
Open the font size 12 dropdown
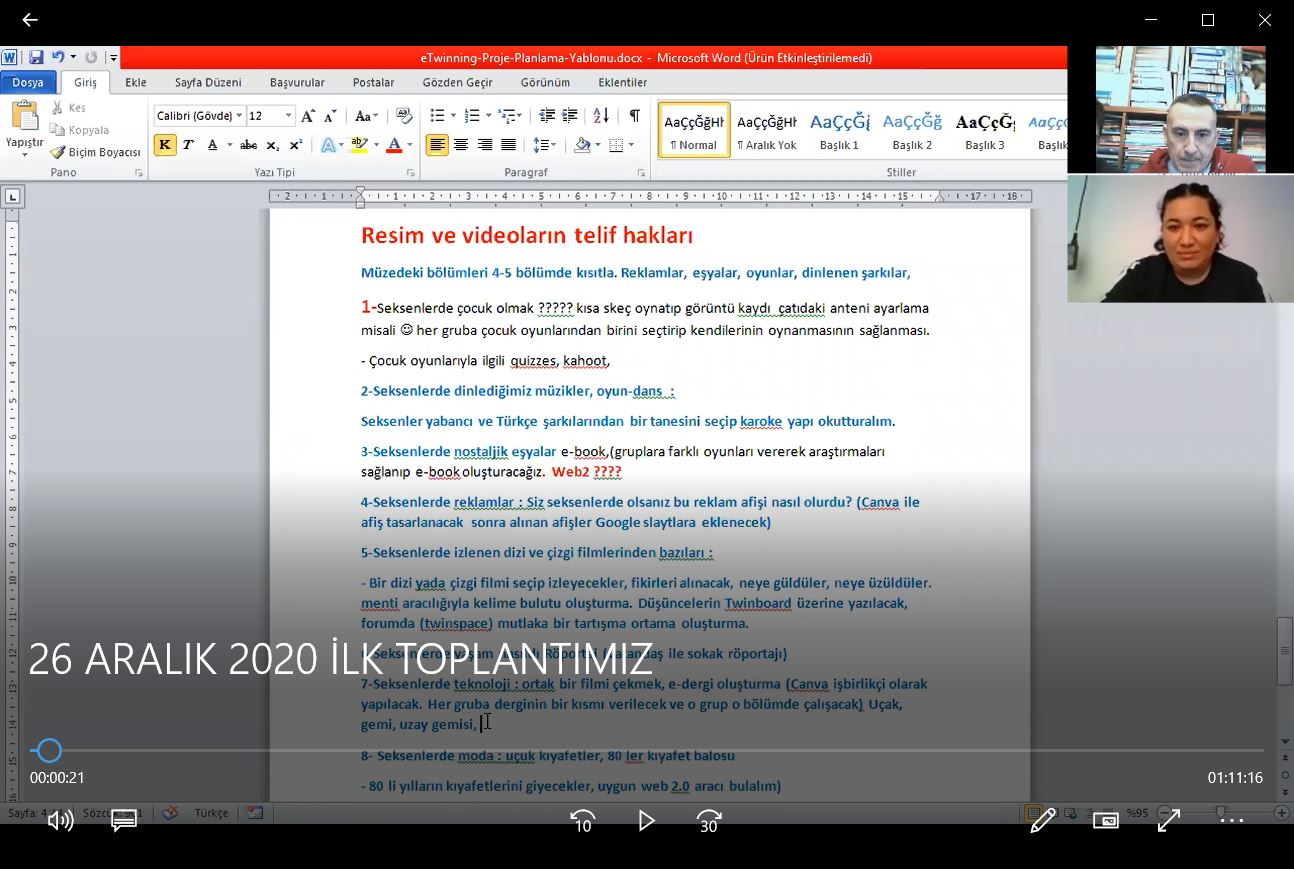pos(288,116)
